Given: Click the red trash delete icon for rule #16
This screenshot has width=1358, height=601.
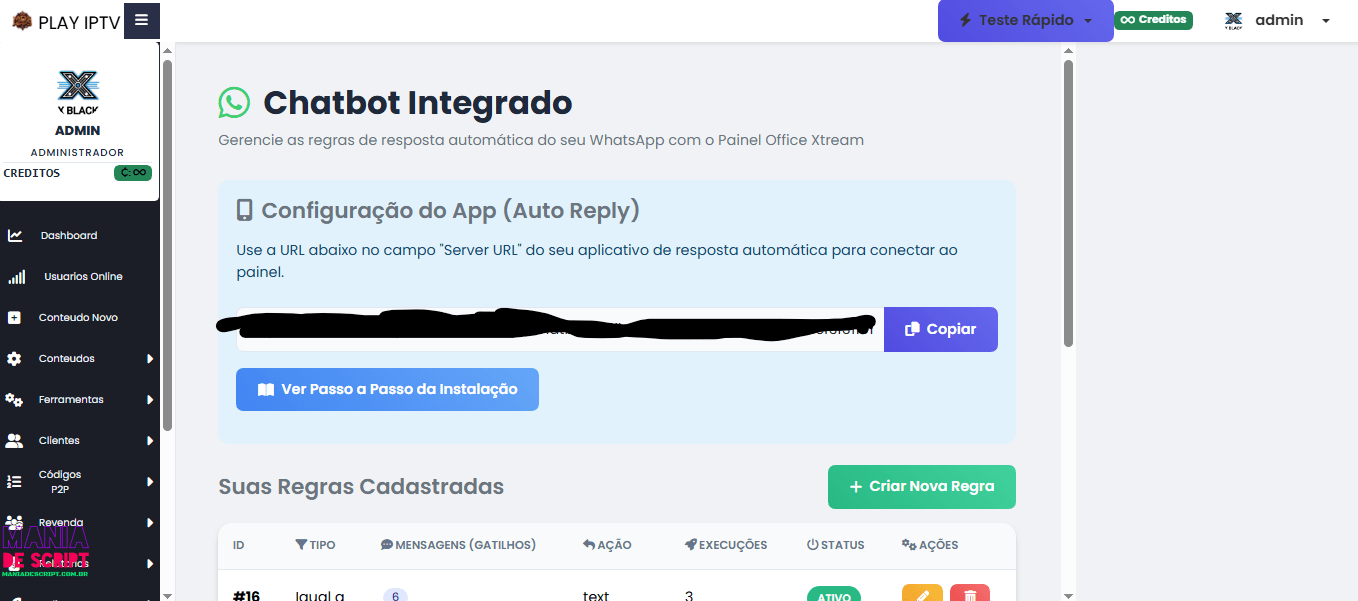Looking at the screenshot, I should (x=970, y=594).
